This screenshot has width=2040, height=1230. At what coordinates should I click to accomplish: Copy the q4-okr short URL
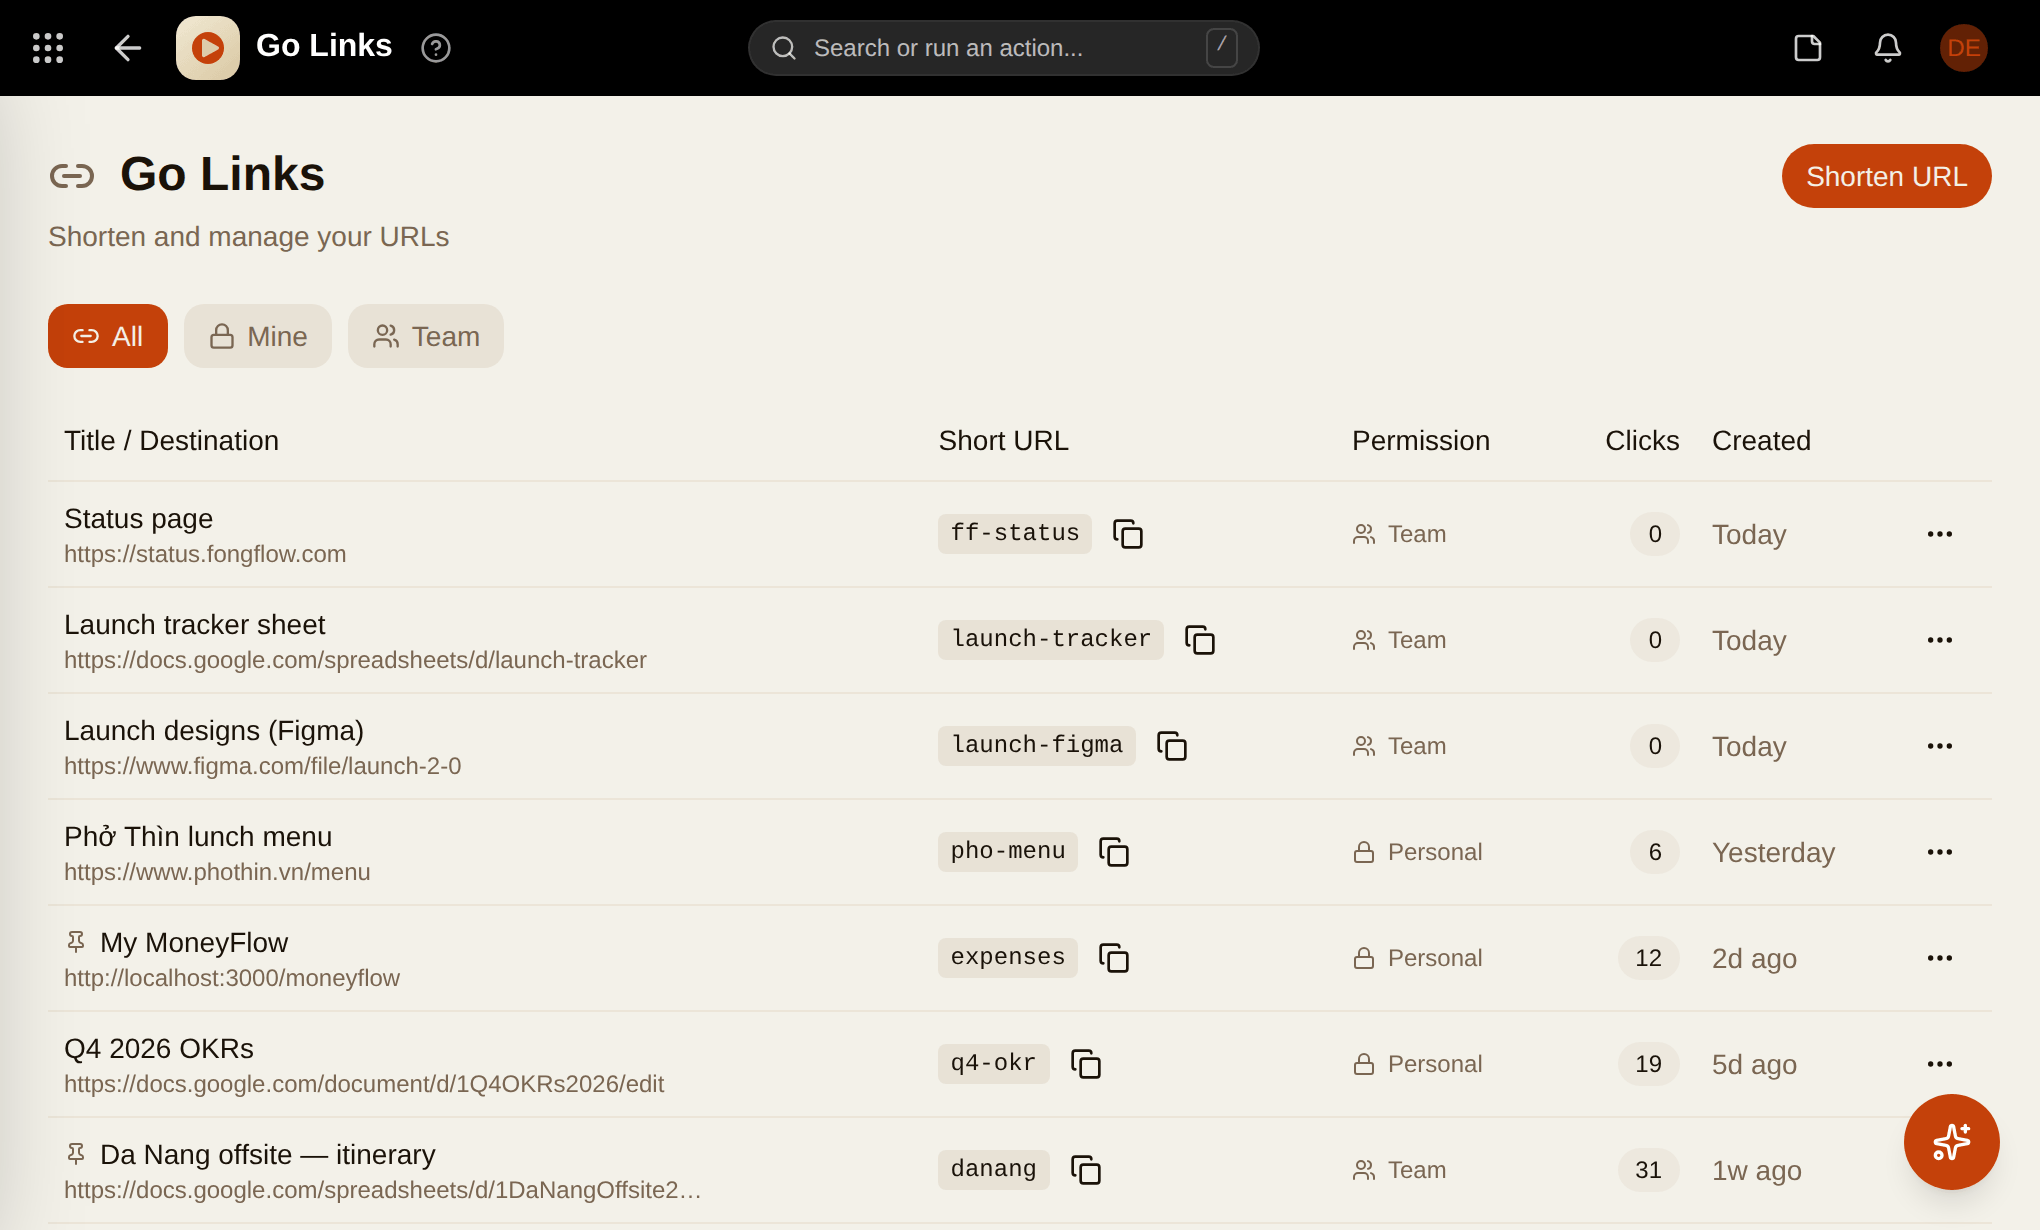[1086, 1064]
